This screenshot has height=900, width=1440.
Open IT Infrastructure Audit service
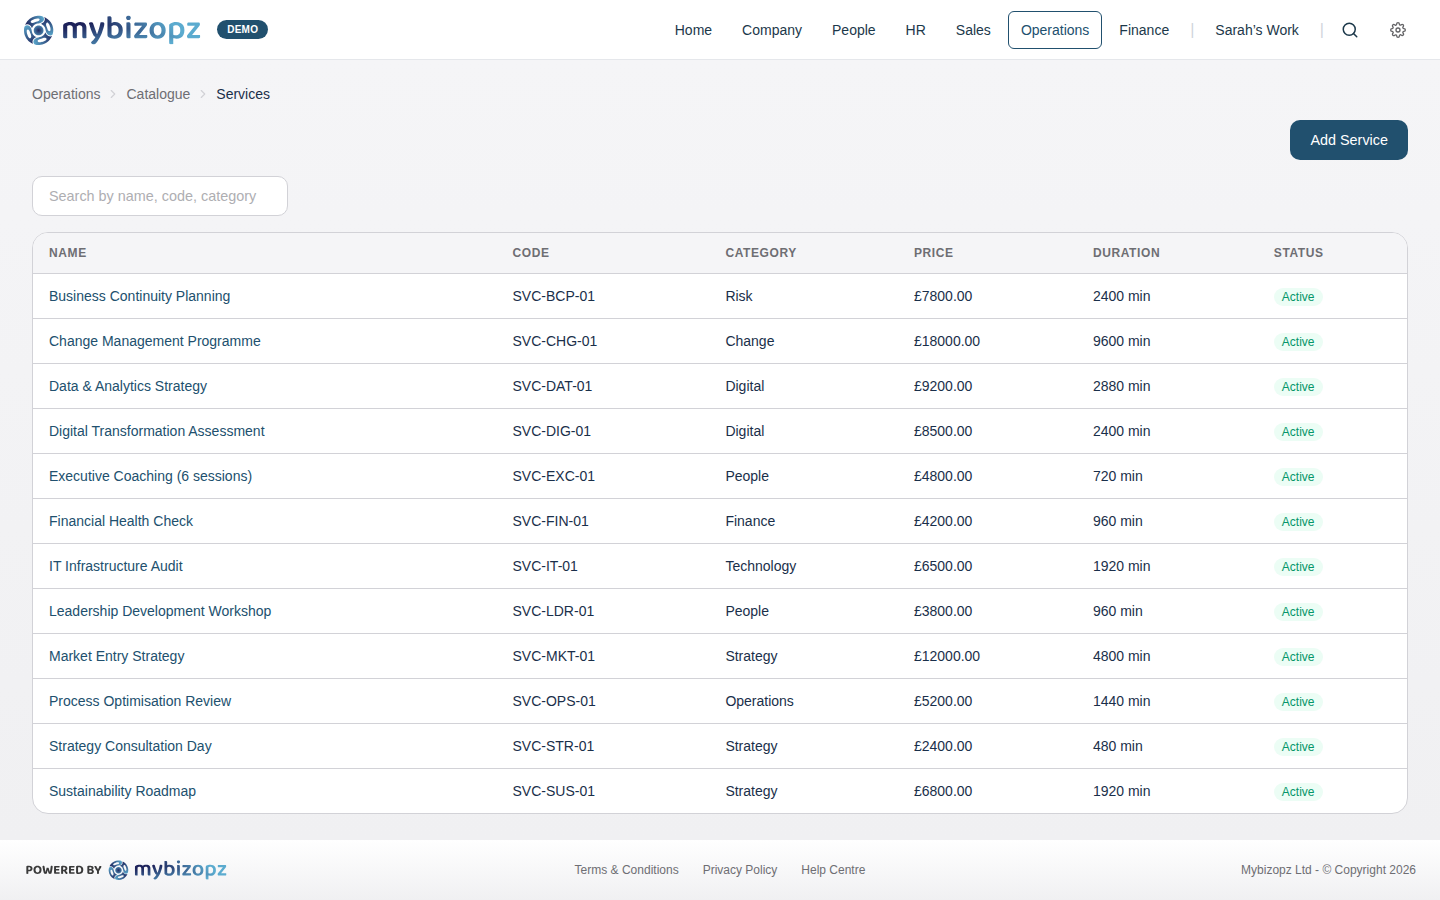click(x=116, y=566)
